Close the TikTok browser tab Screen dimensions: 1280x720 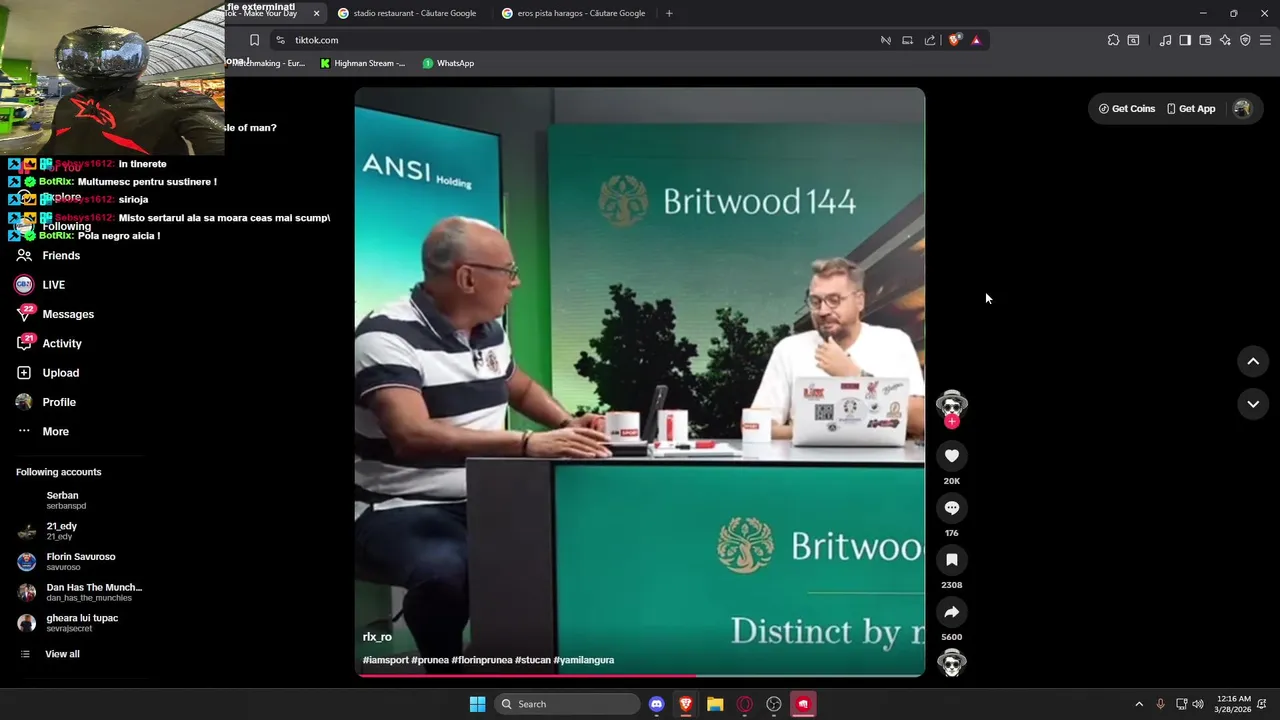pyautogui.click(x=316, y=13)
